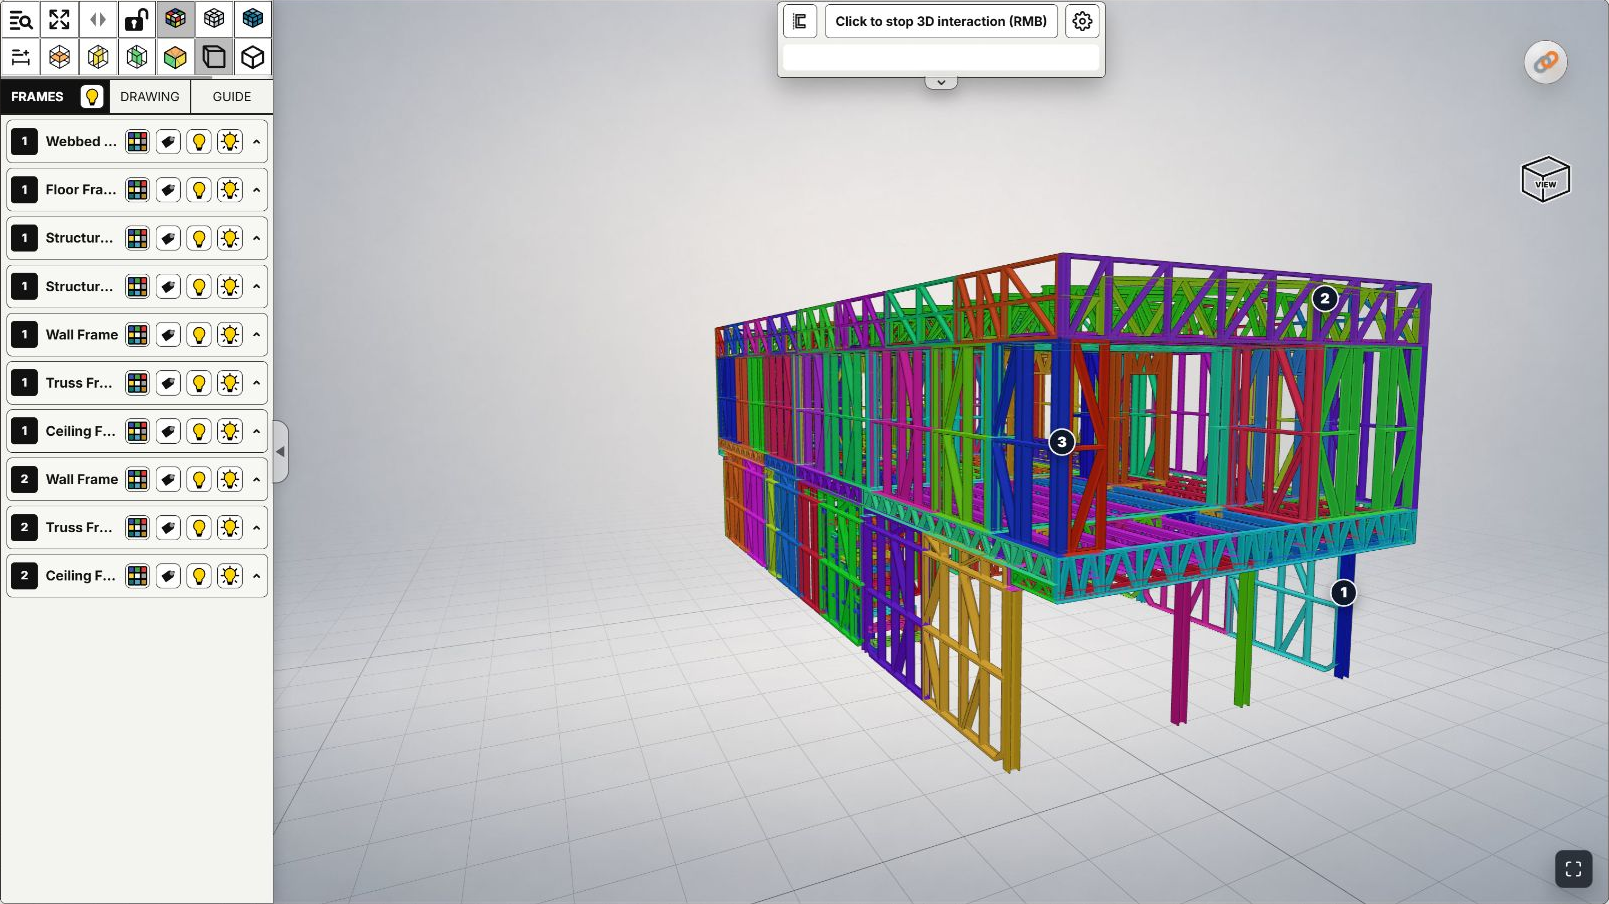Collapse level 2 Wall Frame chevron

(257, 480)
